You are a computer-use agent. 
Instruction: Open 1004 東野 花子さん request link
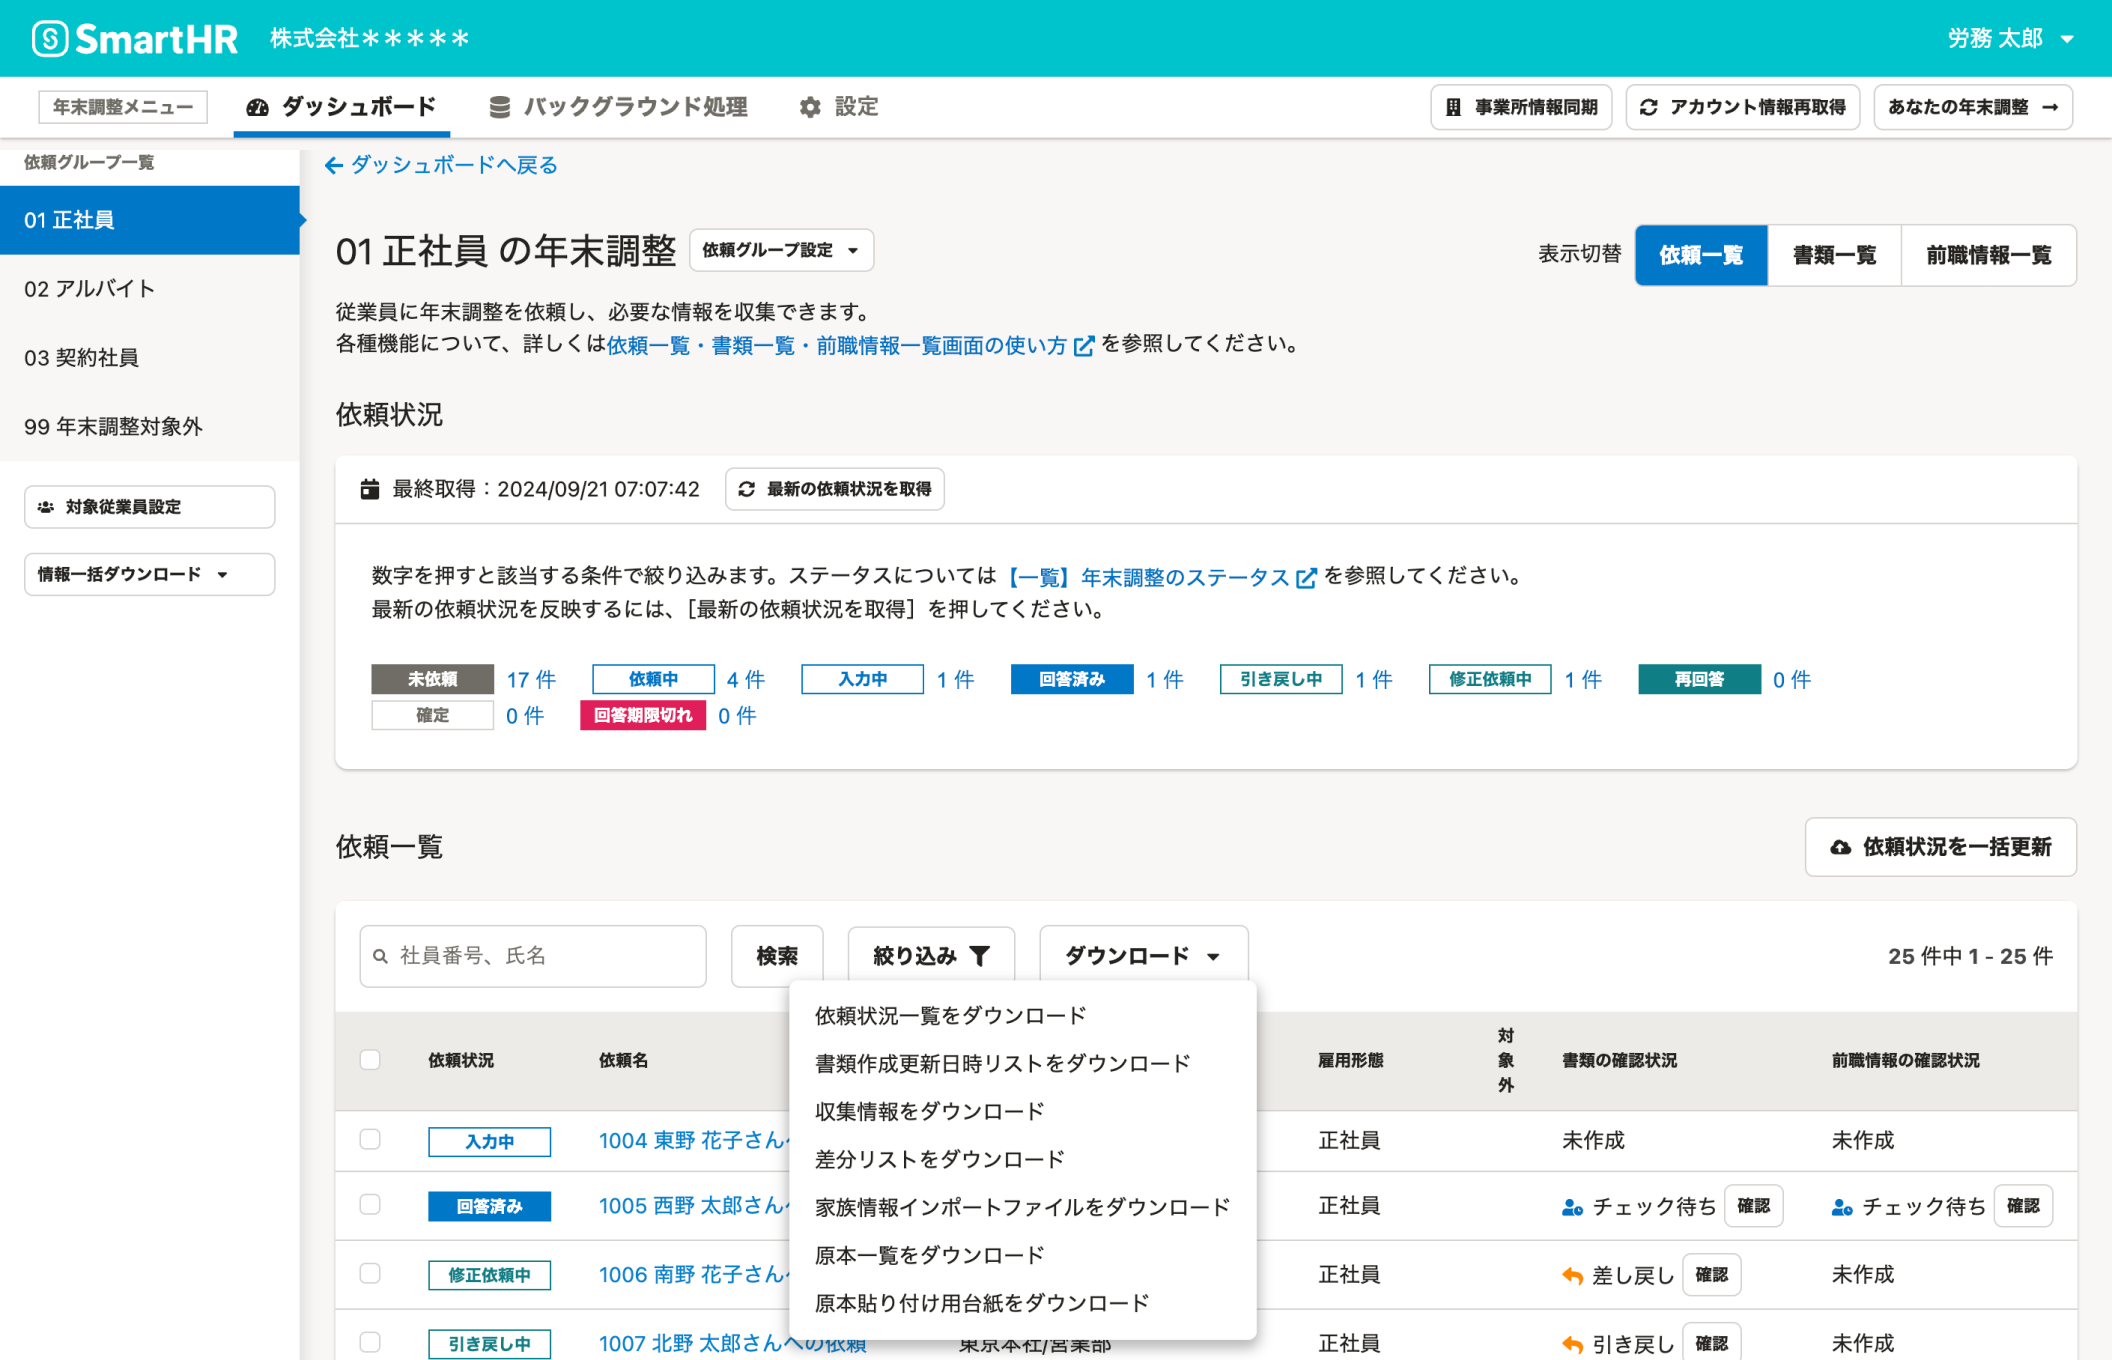click(x=693, y=1141)
